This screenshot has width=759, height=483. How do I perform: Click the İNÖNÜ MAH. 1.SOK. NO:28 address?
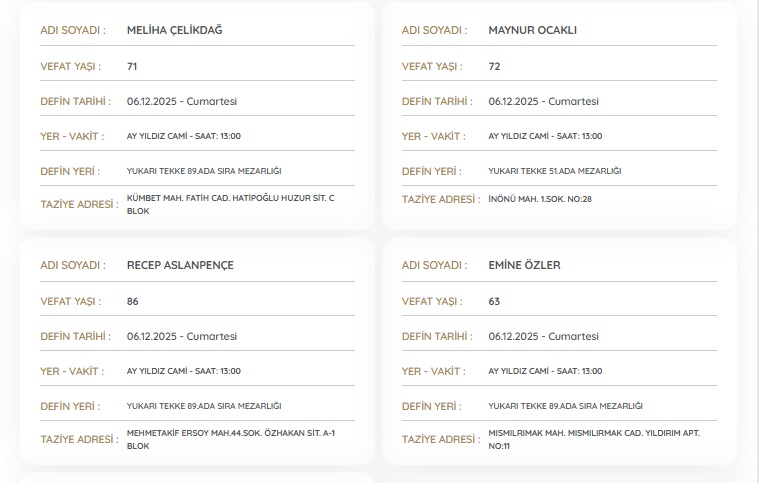(x=540, y=199)
